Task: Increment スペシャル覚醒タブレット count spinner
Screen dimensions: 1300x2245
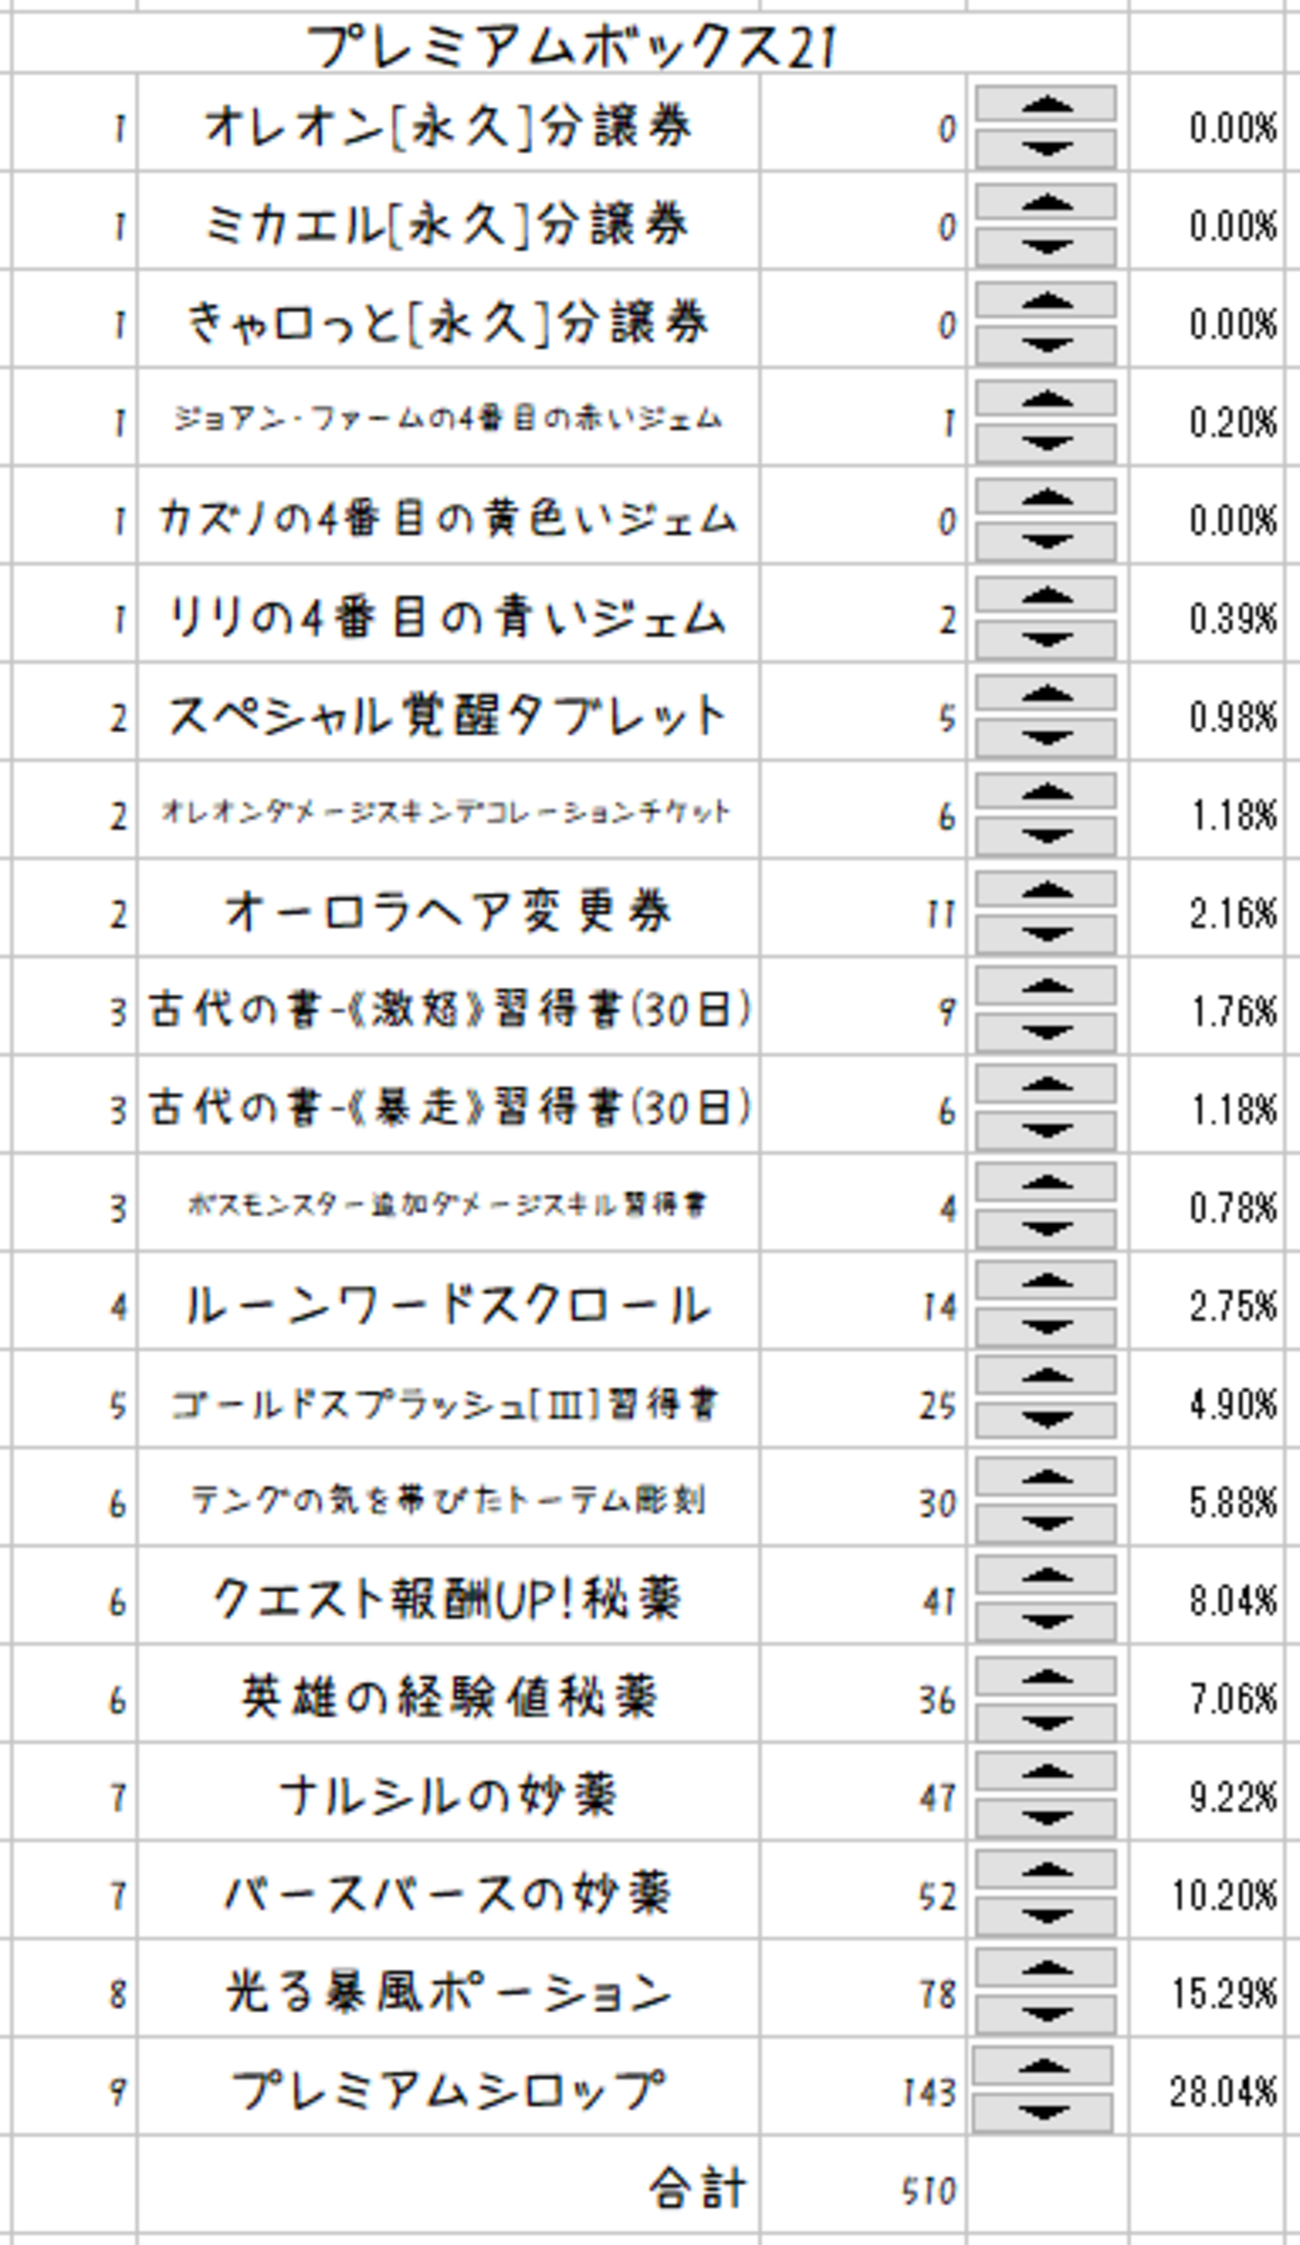Action: (1045, 693)
